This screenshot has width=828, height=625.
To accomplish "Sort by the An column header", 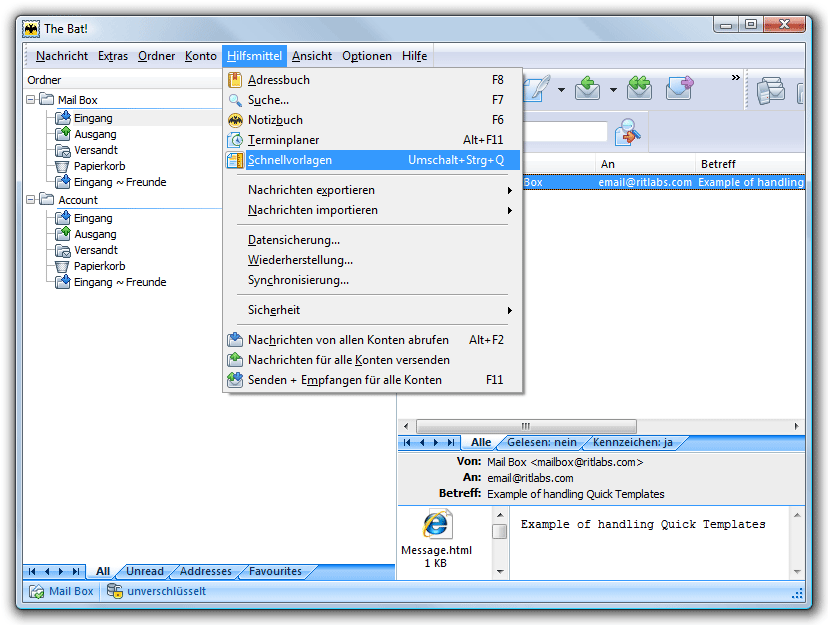I will tap(645, 164).
